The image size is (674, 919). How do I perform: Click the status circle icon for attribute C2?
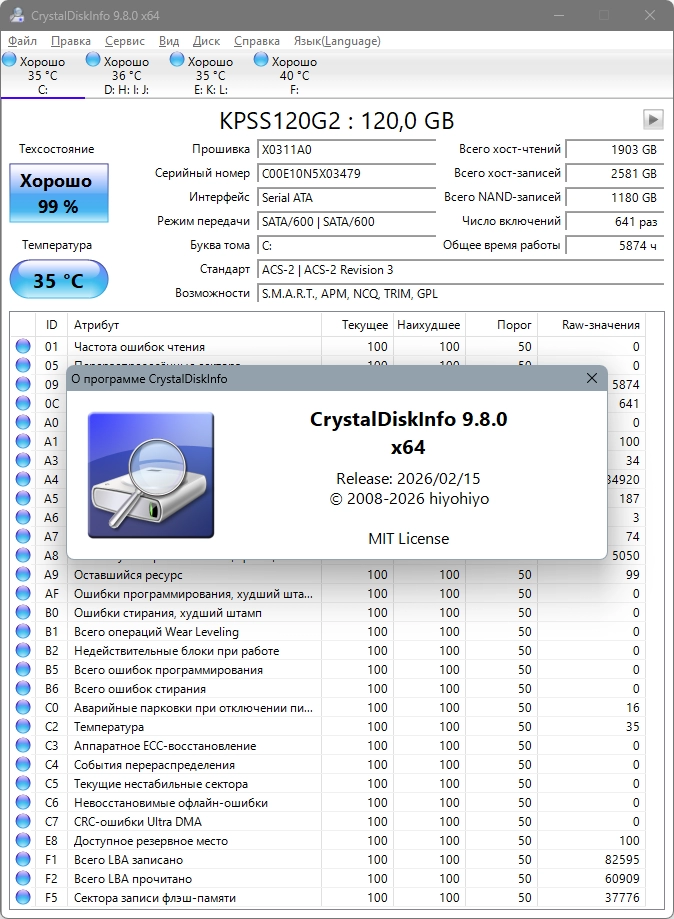[23, 727]
